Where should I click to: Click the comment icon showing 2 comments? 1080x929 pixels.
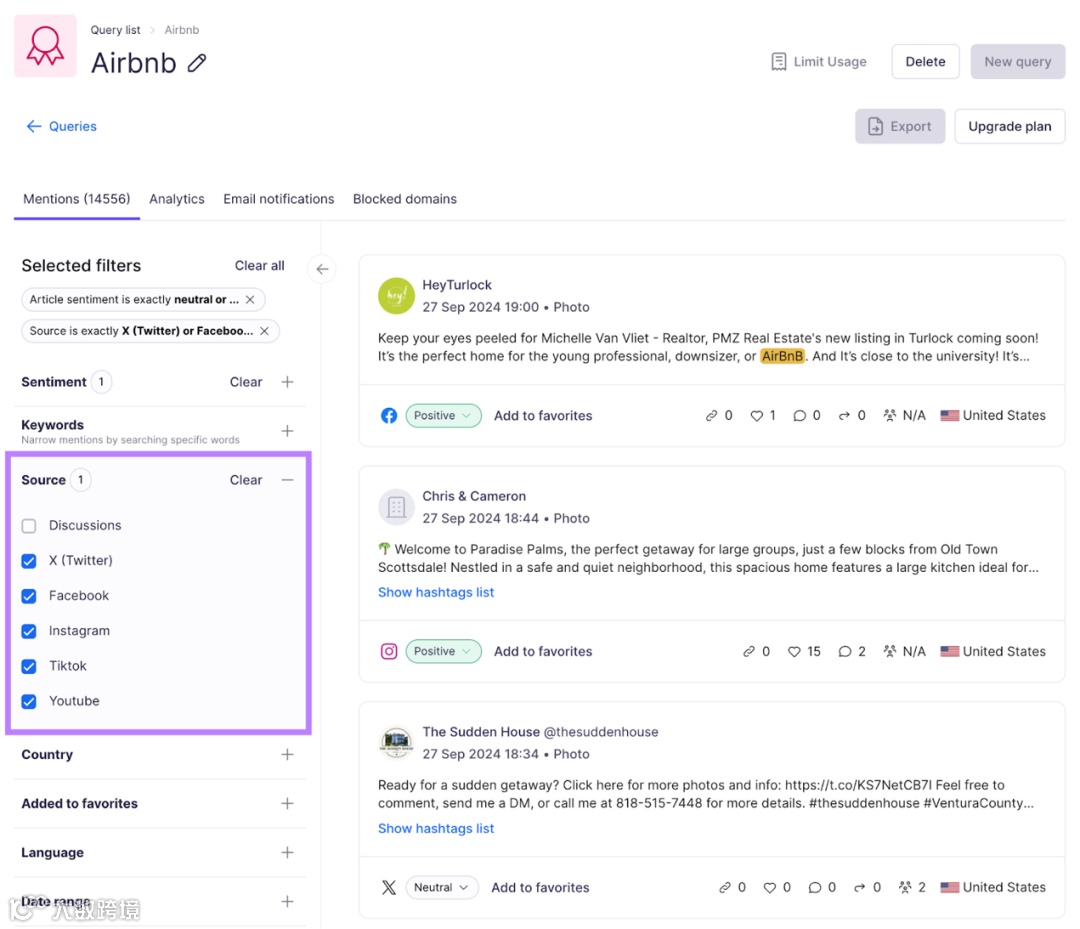[844, 651]
